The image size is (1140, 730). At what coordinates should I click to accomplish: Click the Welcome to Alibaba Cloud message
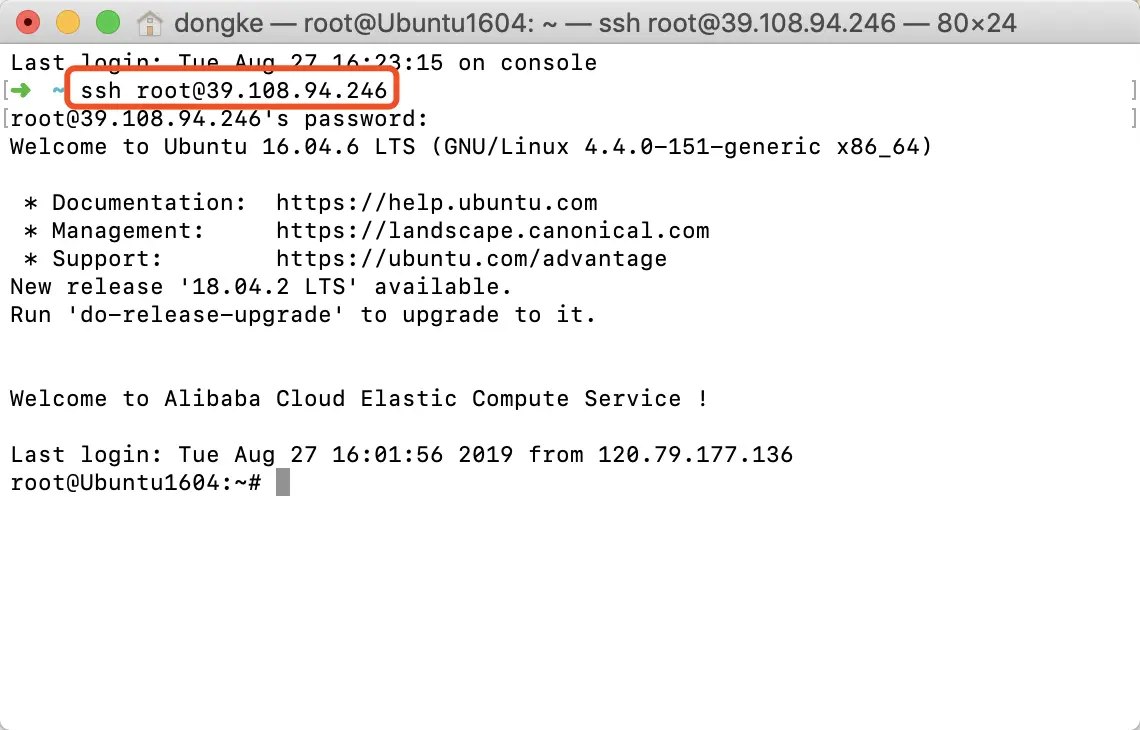tap(359, 399)
